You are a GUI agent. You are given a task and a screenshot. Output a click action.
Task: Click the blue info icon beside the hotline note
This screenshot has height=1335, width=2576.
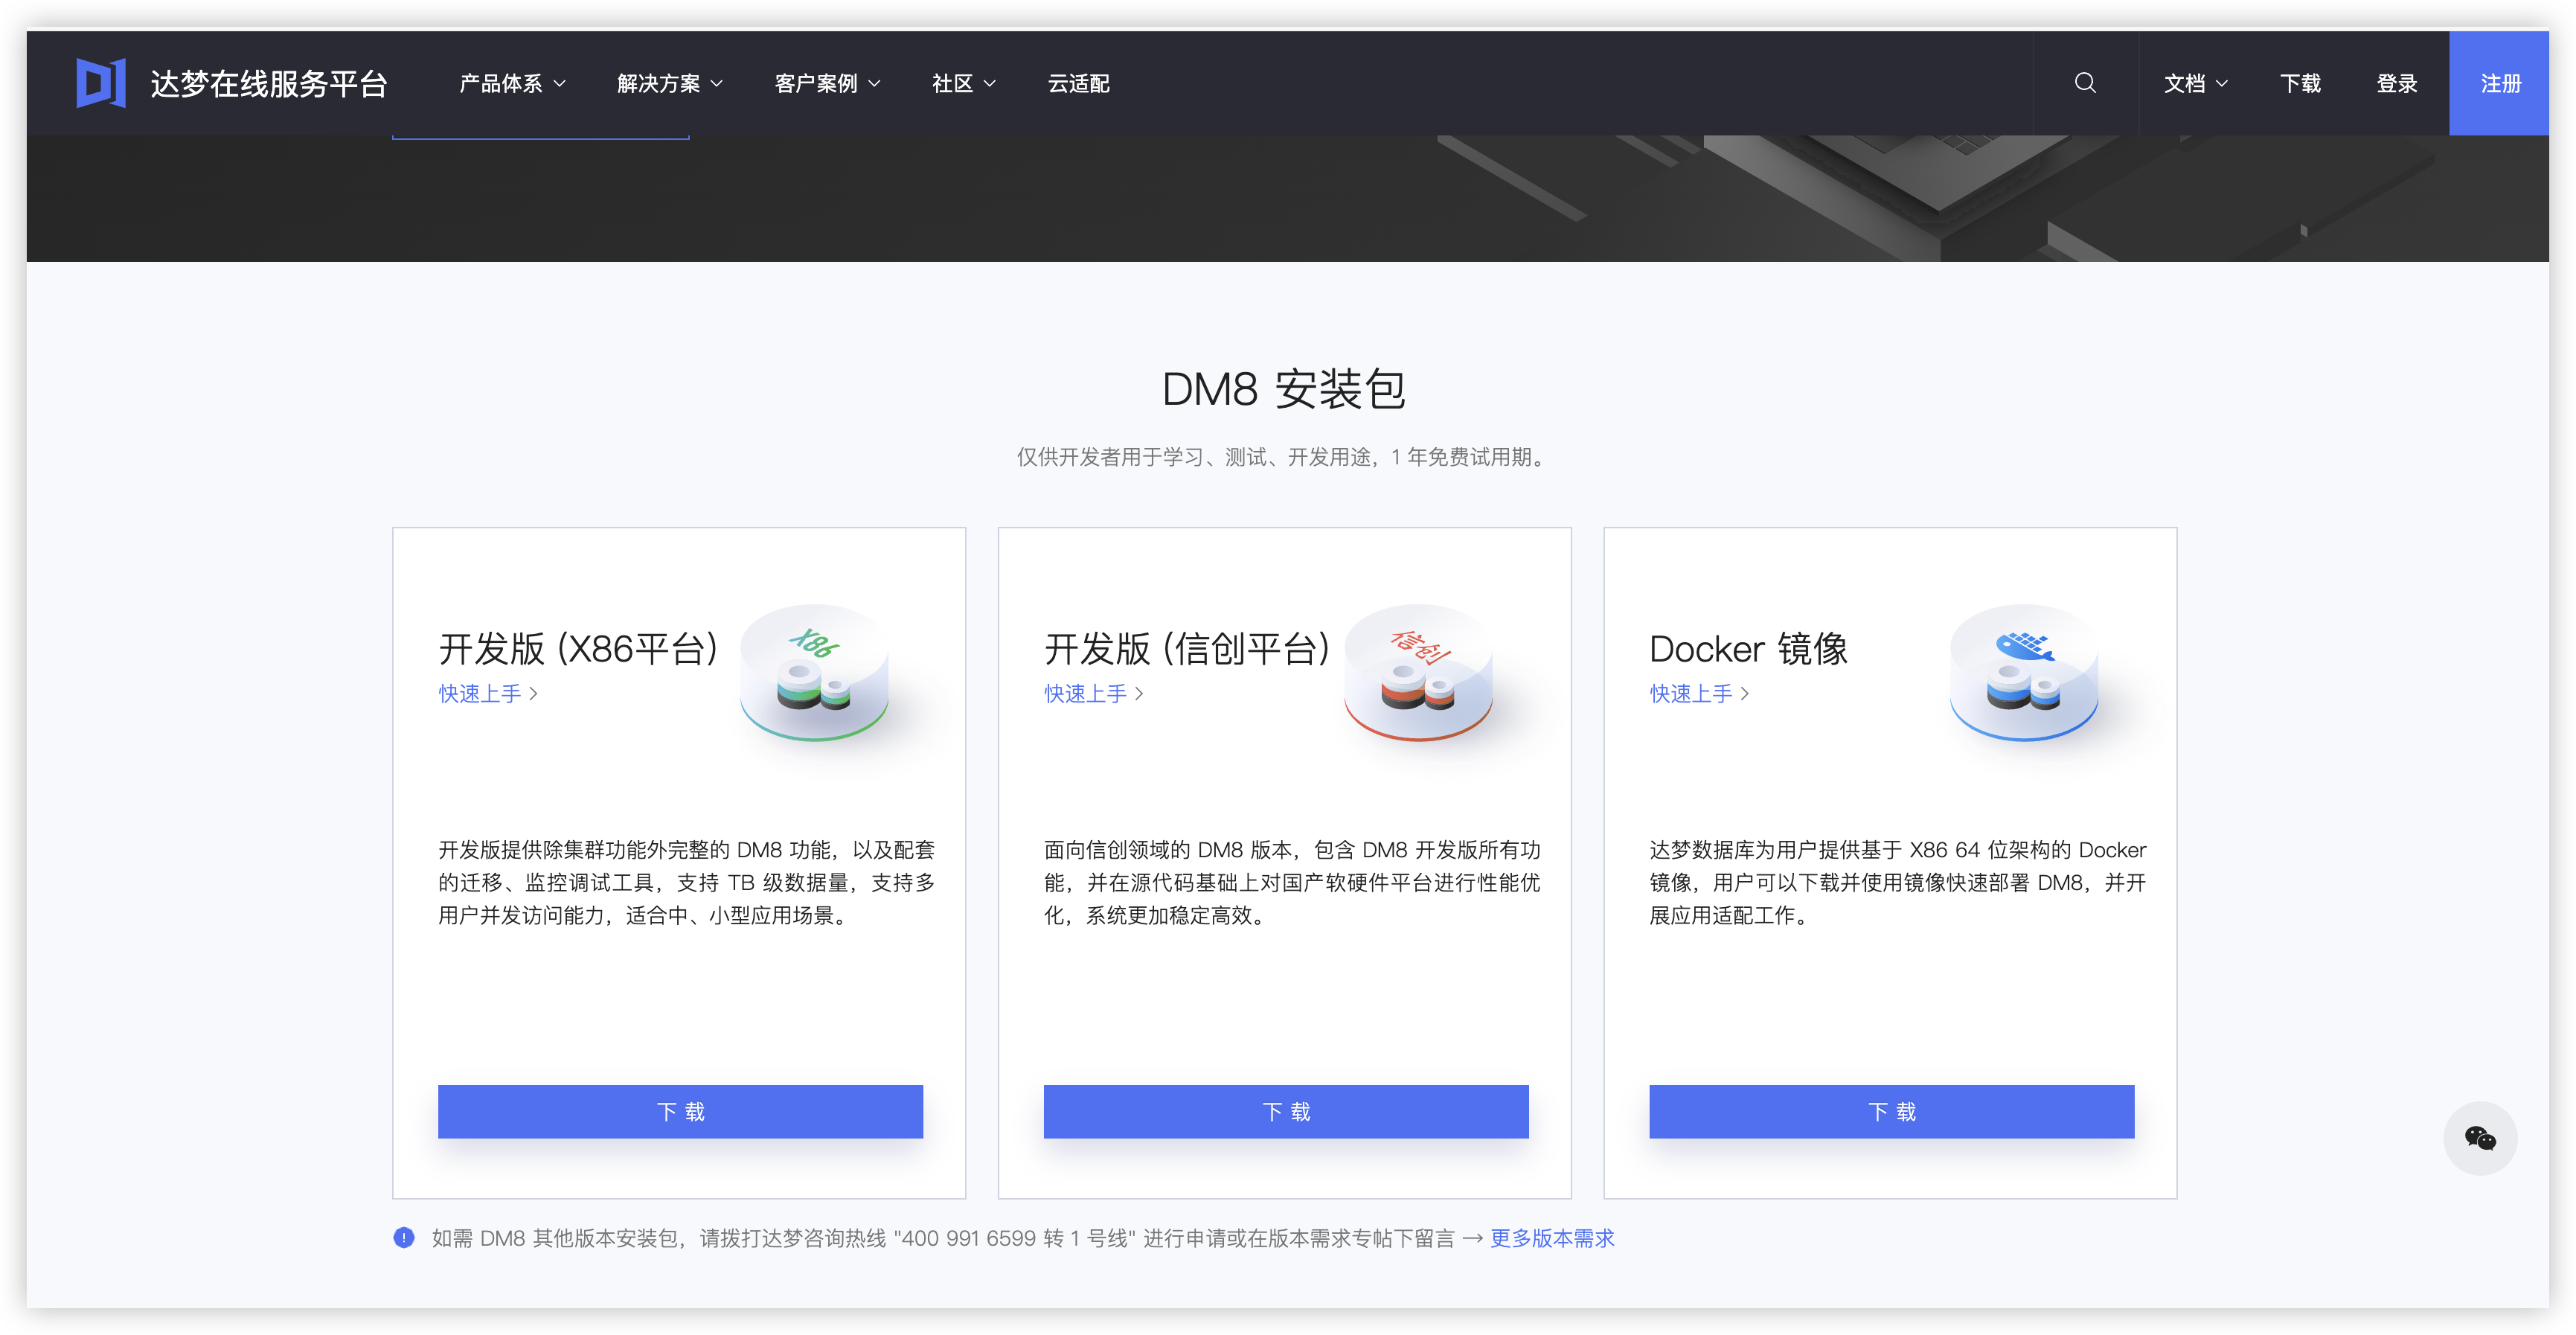404,1238
